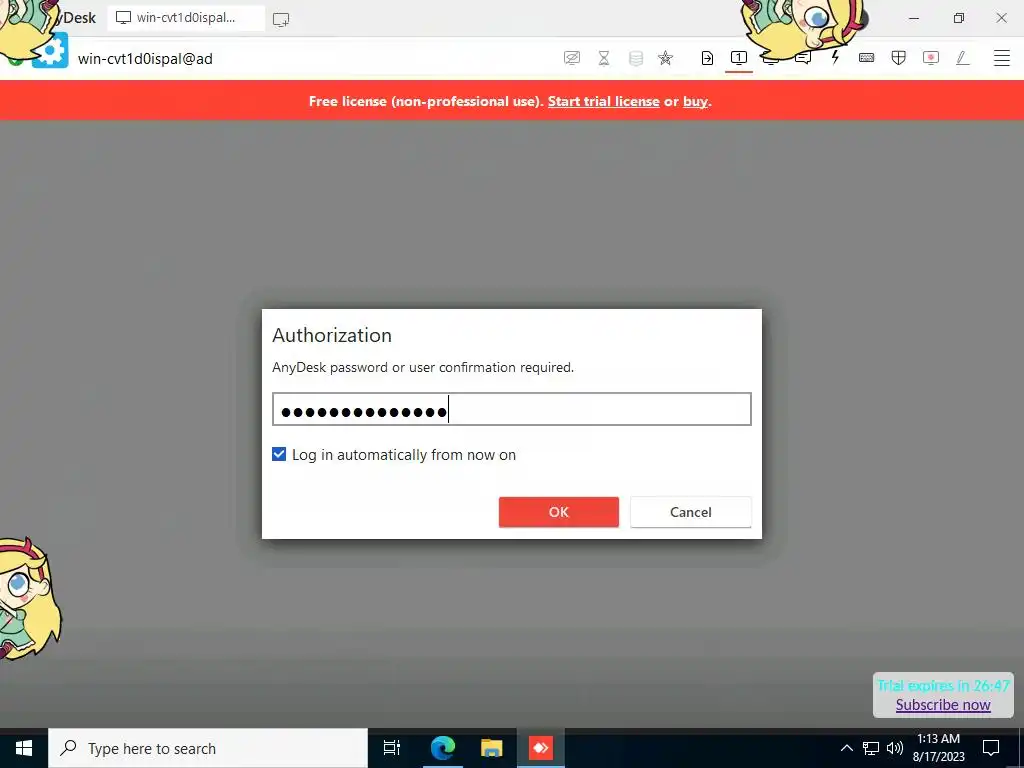
Task: Open whiteboard pen icon
Action: point(963,58)
